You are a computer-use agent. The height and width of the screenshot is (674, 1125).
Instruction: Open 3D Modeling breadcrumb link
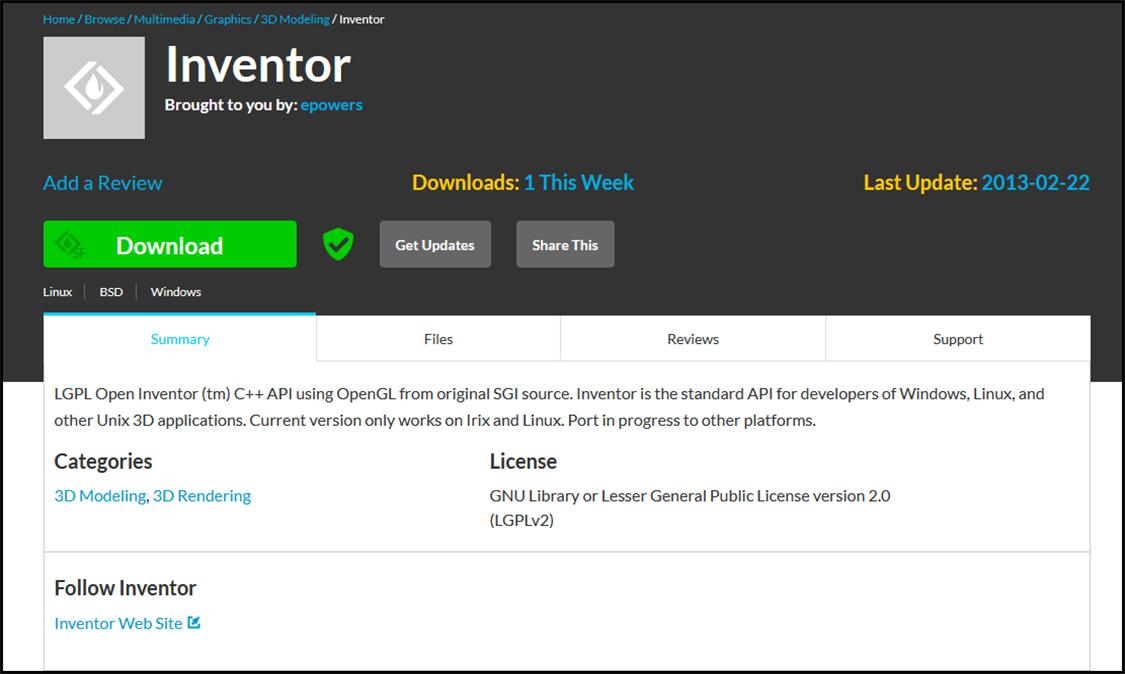point(295,19)
